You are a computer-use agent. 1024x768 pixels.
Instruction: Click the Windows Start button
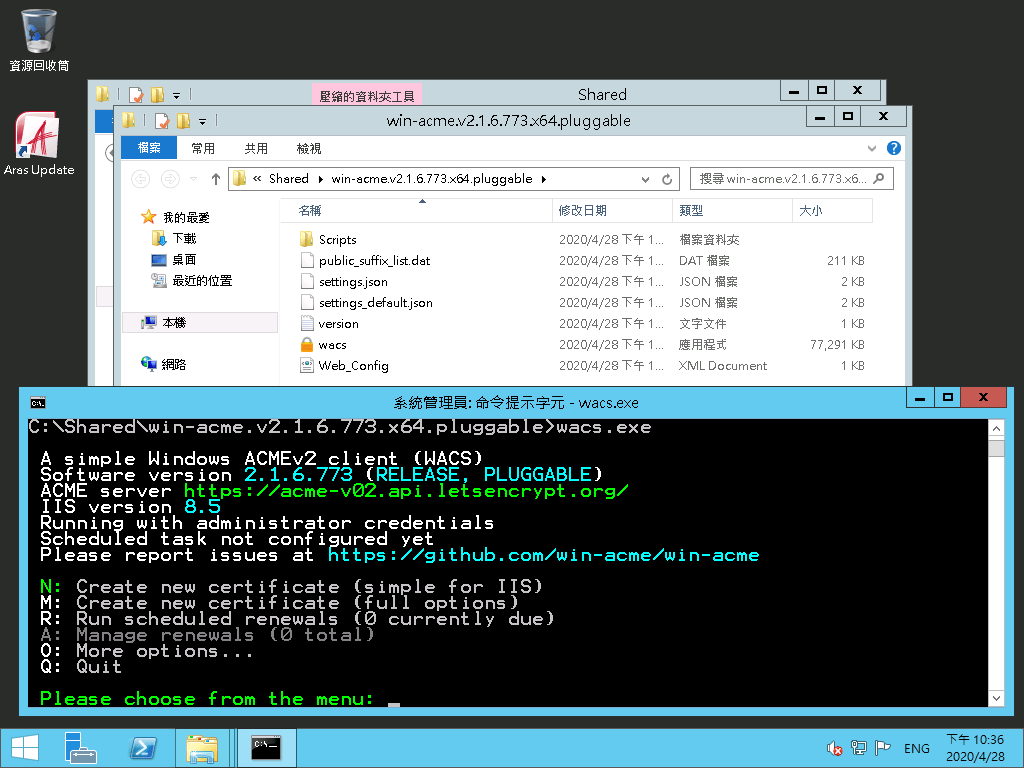coord(24,748)
